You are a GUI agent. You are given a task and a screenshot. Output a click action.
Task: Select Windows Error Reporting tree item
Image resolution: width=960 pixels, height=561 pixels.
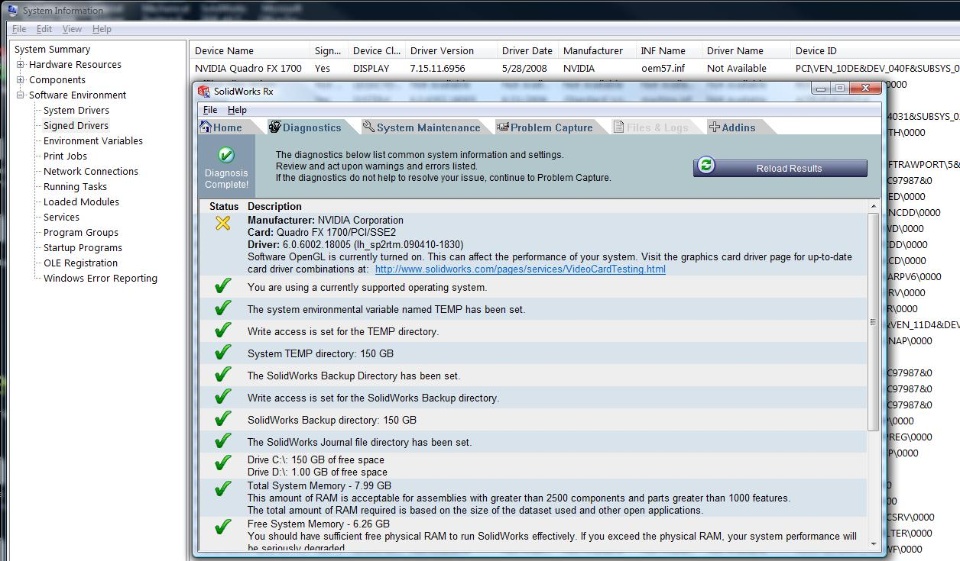[x=100, y=279]
